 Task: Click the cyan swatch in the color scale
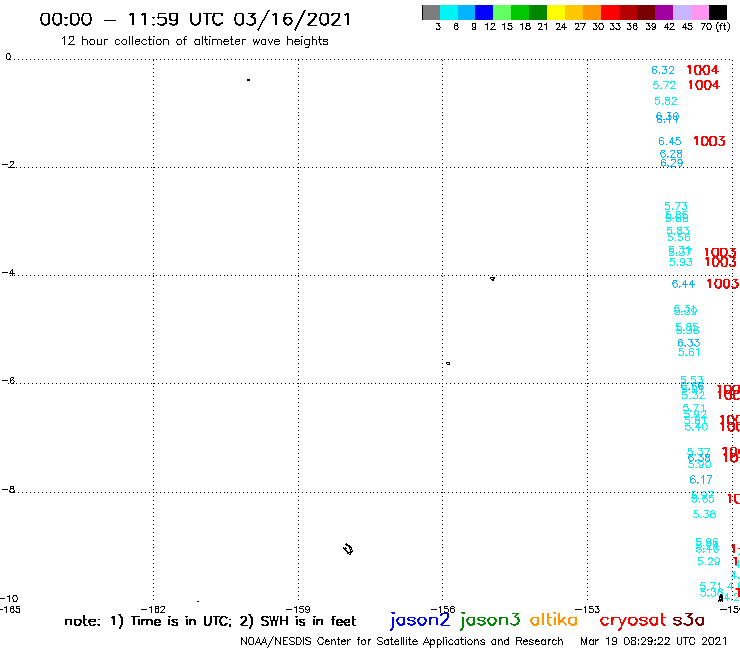point(449,12)
